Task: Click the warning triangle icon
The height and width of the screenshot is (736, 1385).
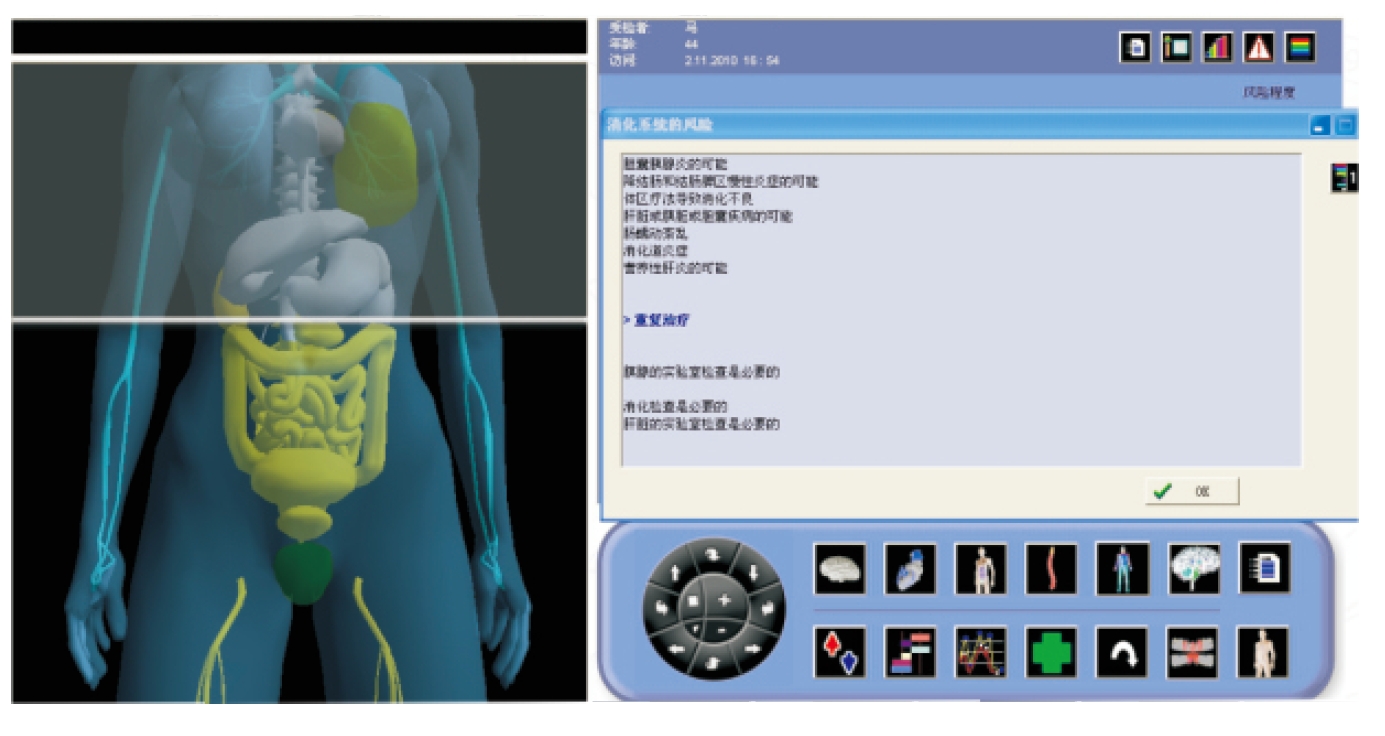Action: click(x=1258, y=48)
